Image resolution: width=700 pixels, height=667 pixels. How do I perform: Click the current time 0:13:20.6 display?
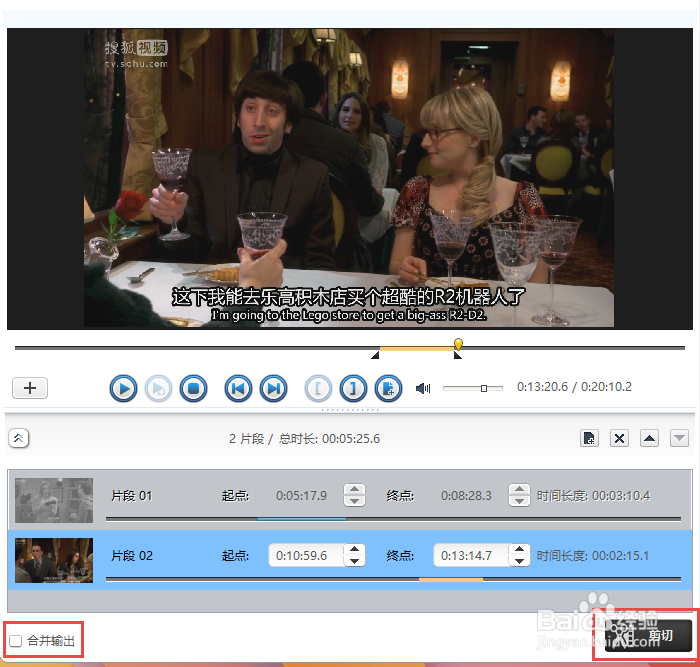542,387
